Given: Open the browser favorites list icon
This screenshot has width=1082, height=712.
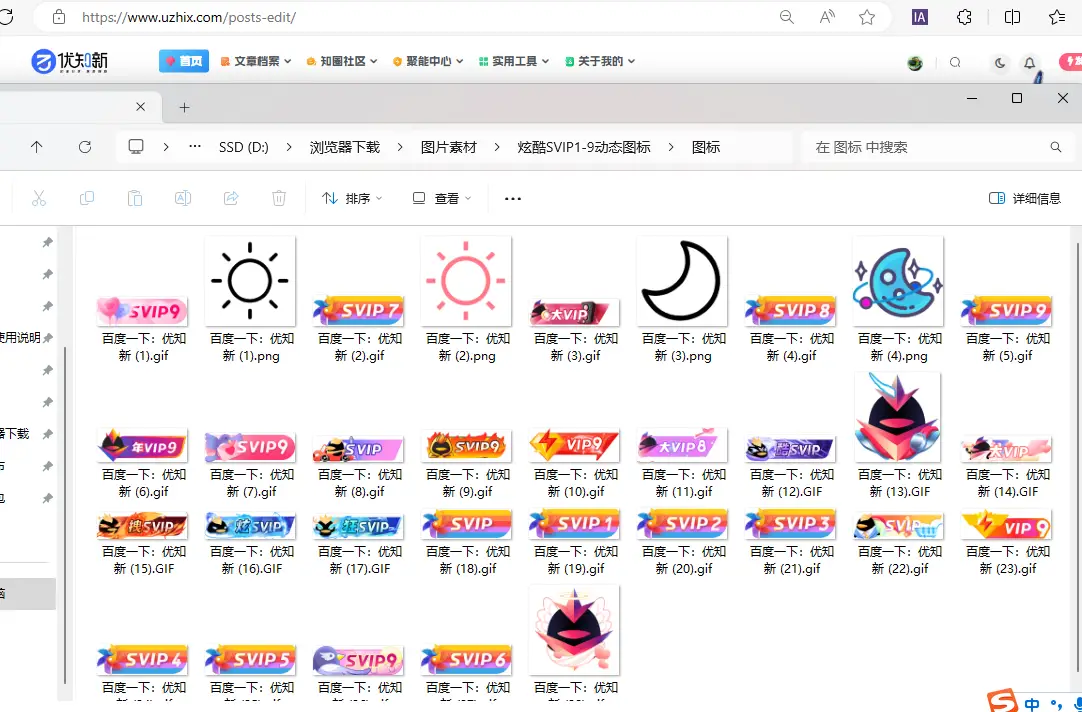Looking at the screenshot, I should coord(1056,17).
